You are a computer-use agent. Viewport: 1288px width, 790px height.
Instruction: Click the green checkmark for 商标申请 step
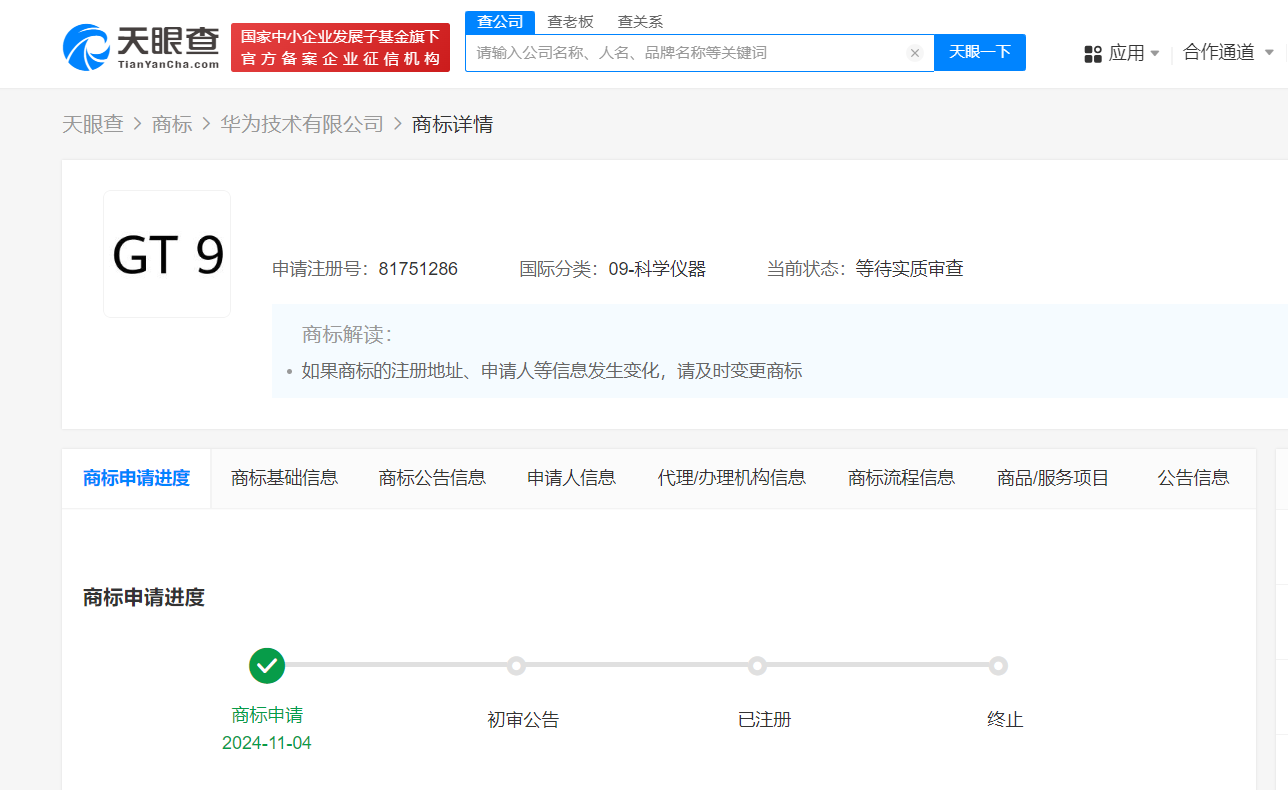pos(267,665)
